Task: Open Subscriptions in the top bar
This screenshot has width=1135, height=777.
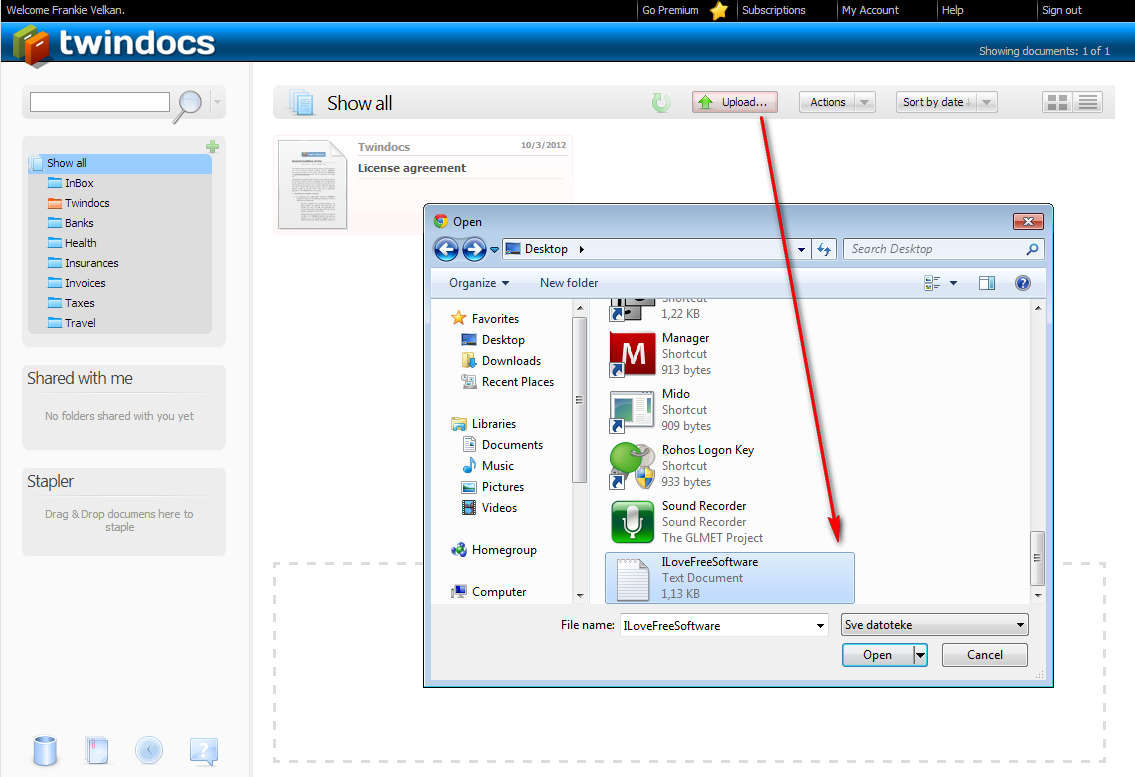Action: [x=774, y=10]
